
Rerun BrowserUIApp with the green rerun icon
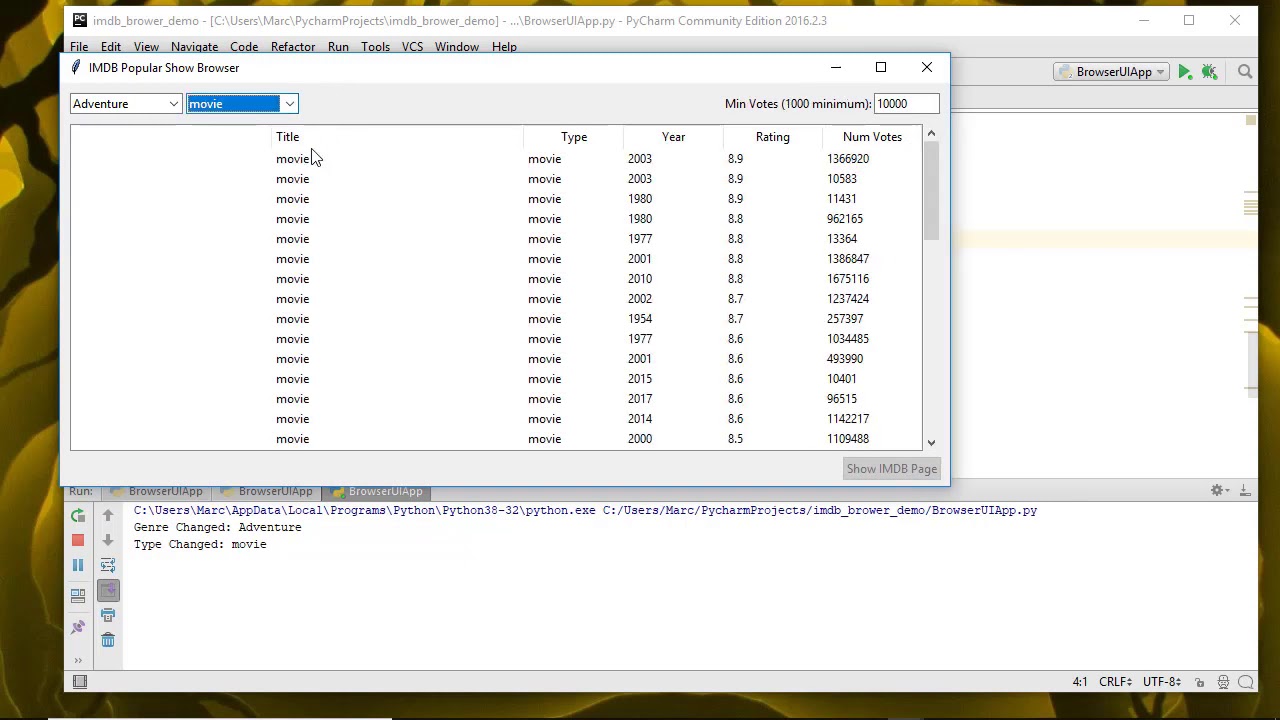(78, 516)
